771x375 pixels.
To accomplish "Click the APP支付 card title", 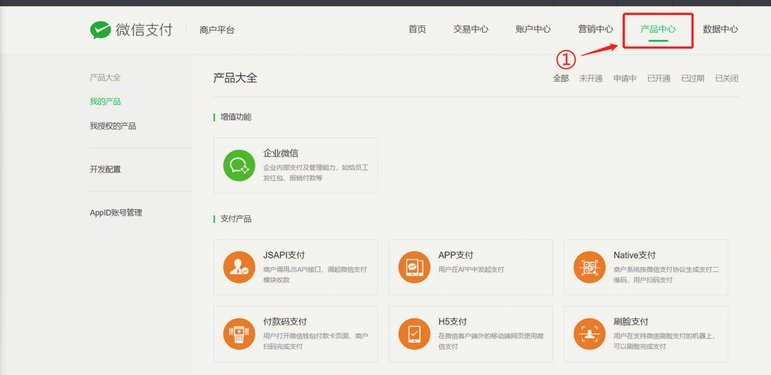I will coord(455,255).
